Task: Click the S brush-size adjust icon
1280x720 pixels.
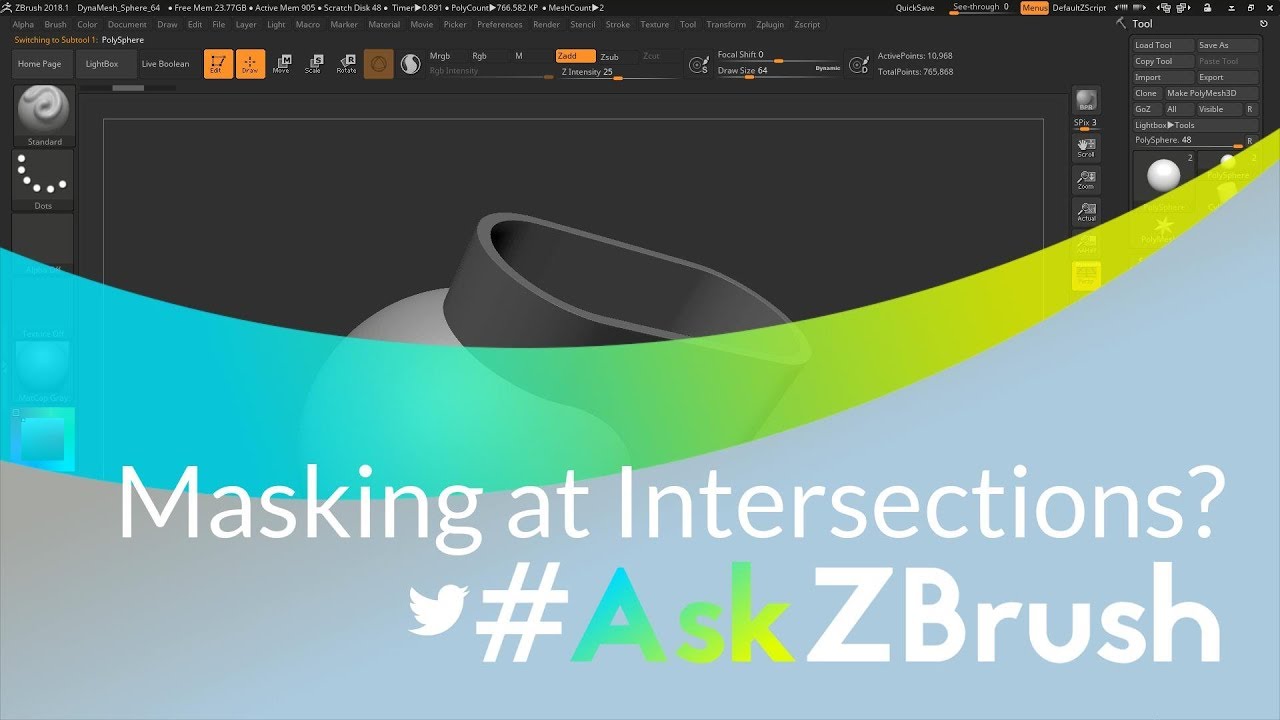Action: click(x=699, y=65)
